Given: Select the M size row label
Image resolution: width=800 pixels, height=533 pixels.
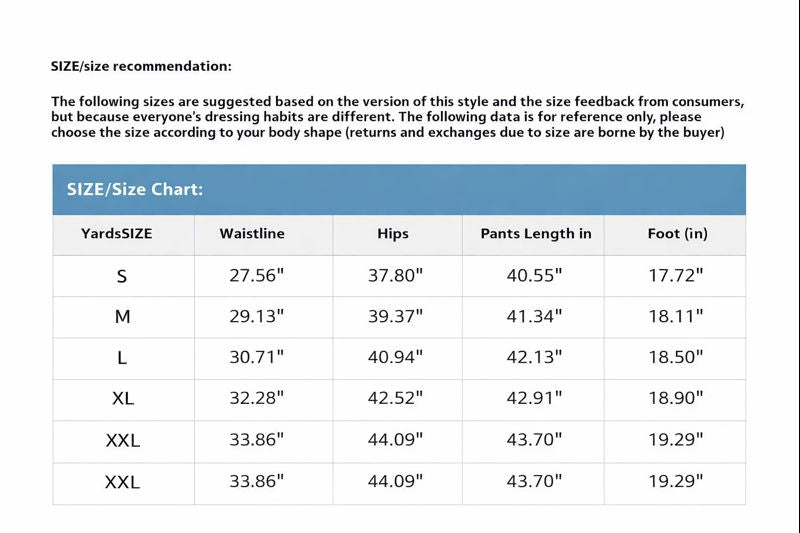Looking at the screenshot, I should [122, 317].
